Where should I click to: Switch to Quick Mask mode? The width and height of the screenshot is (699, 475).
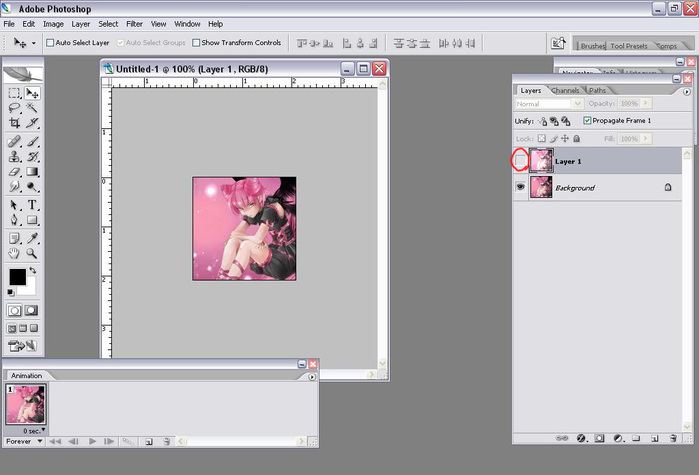pyautogui.click(x=31, y=310)
